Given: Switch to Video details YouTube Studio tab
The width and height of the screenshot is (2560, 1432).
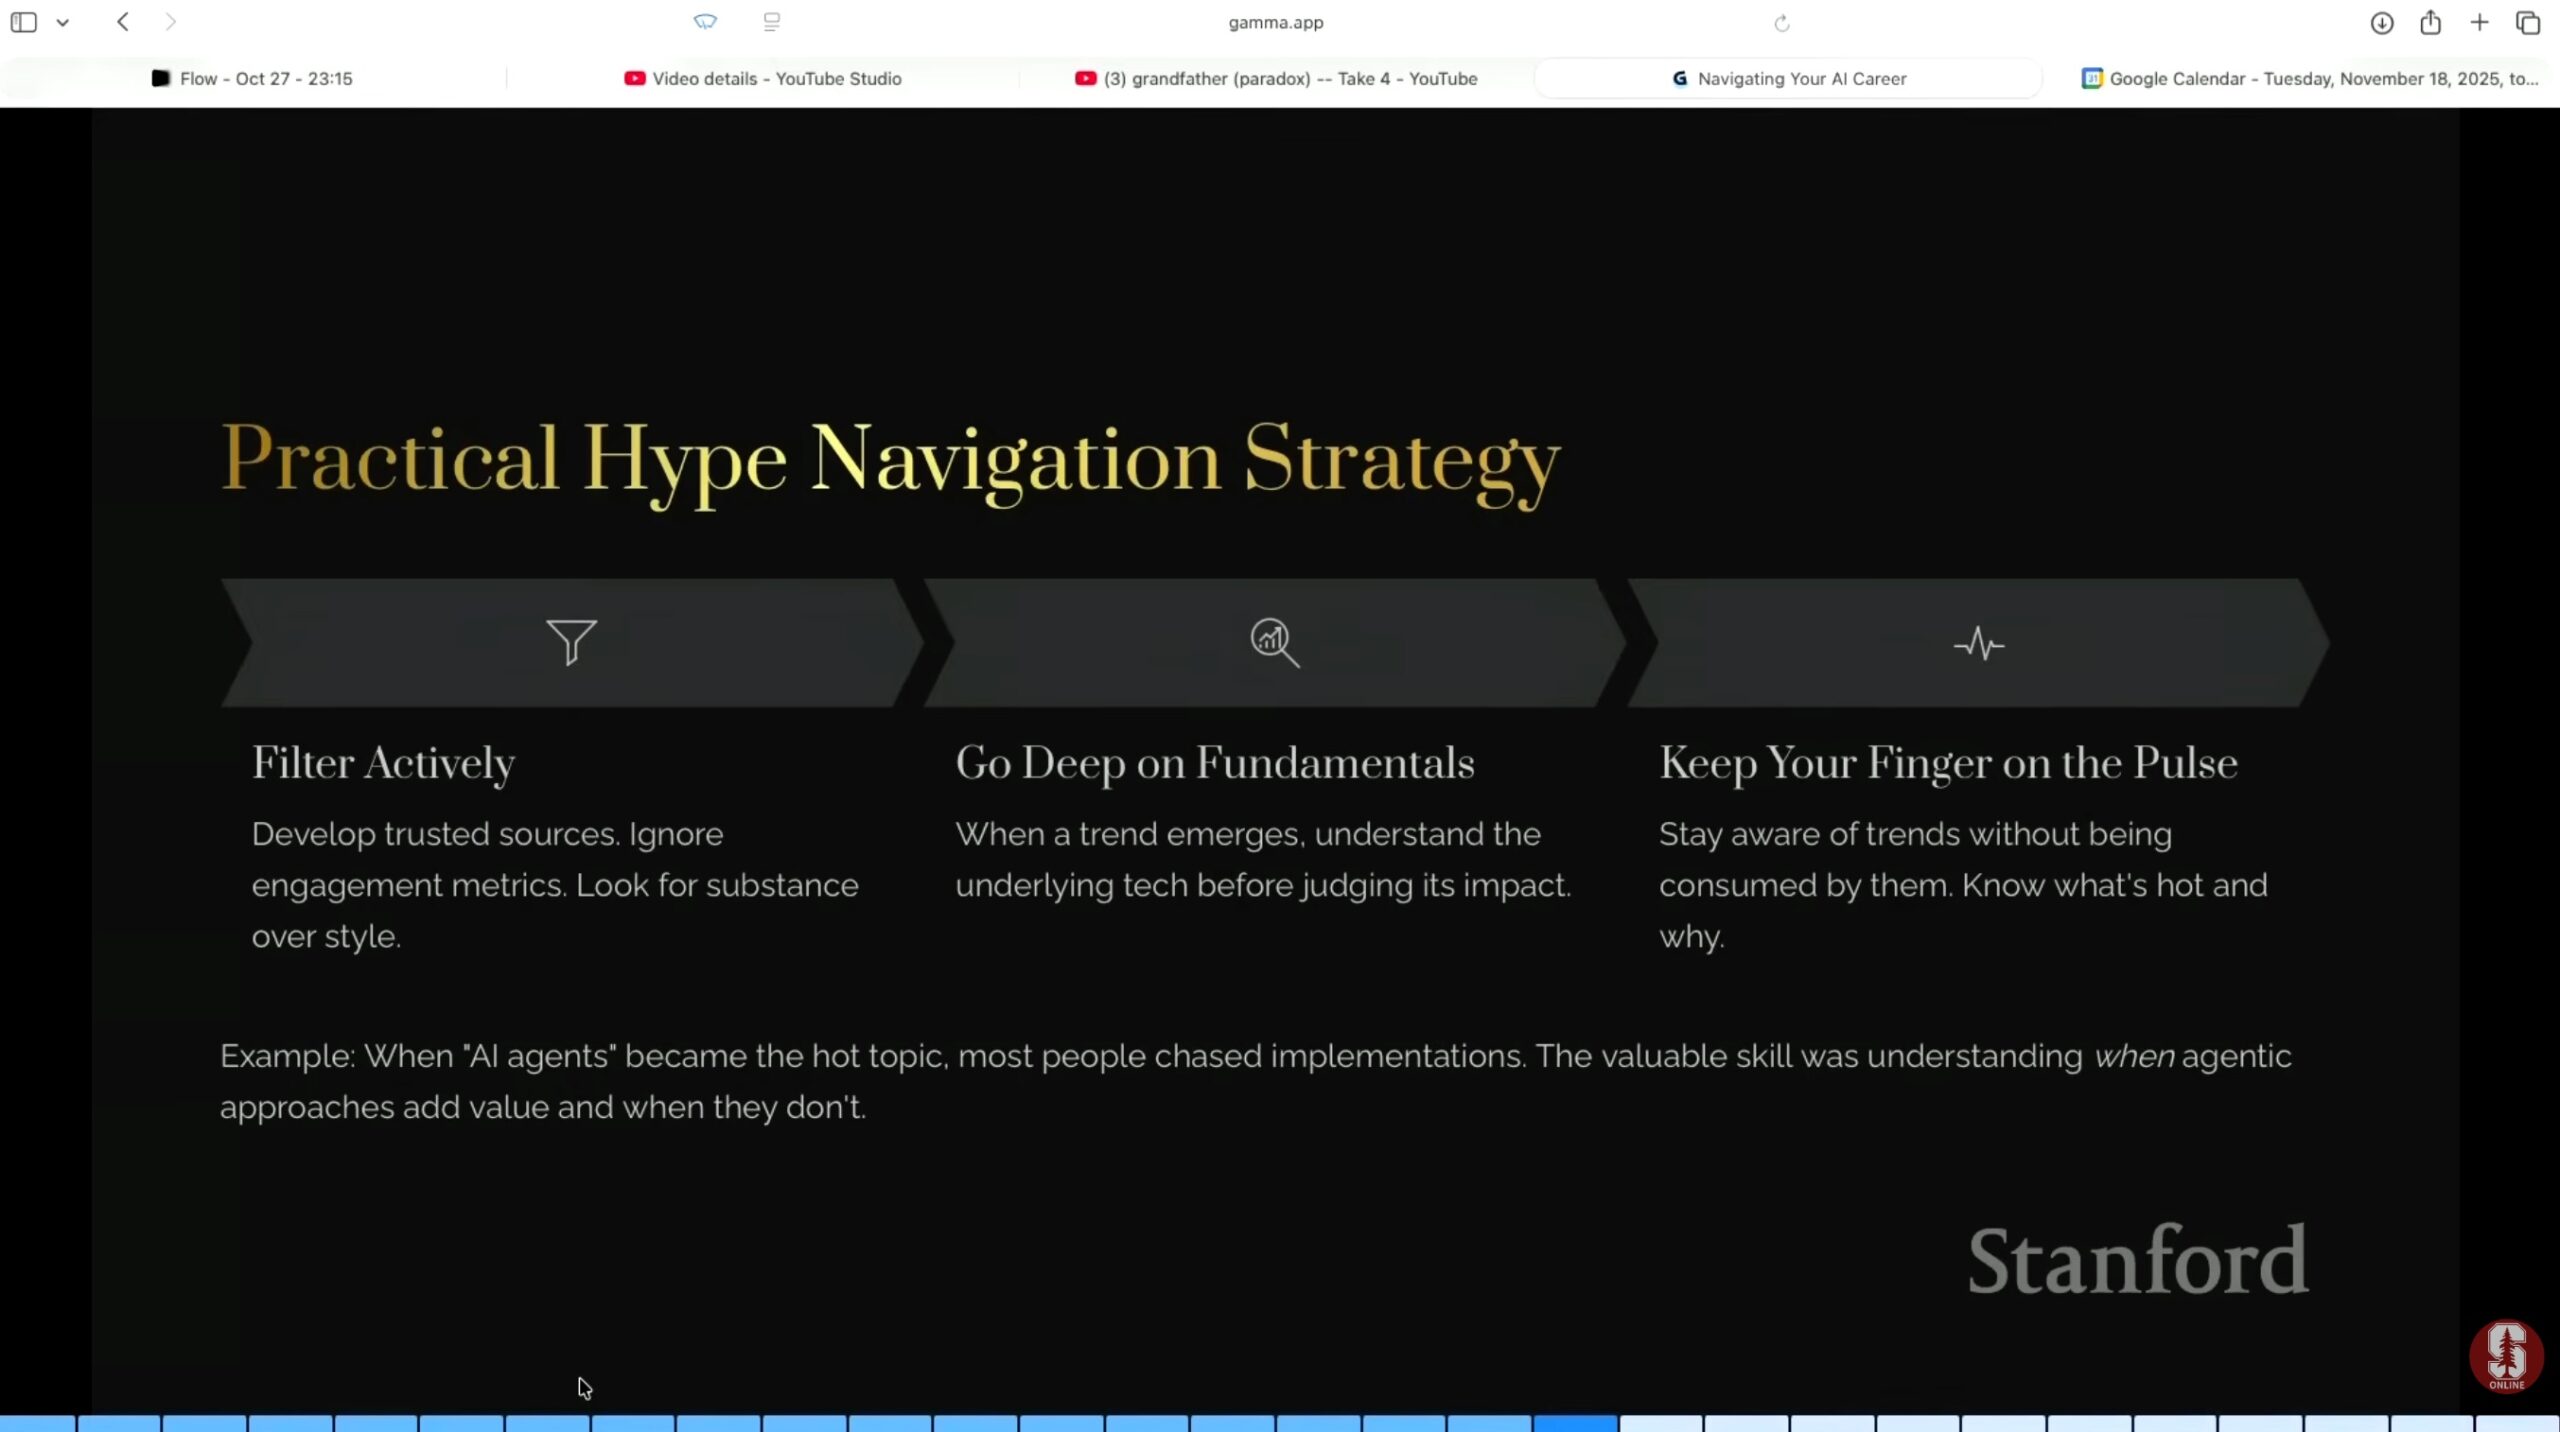Looking at the screenshot, I should pos(762,78).
